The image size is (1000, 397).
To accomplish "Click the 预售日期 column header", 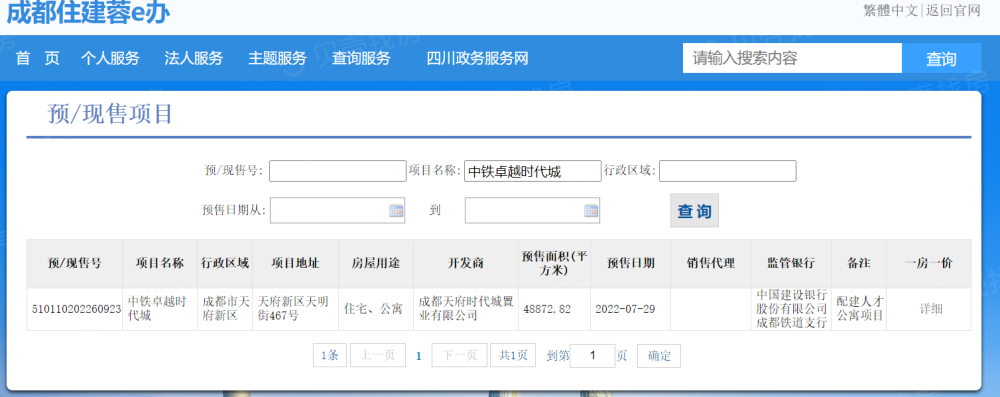I will coord(631,264).
